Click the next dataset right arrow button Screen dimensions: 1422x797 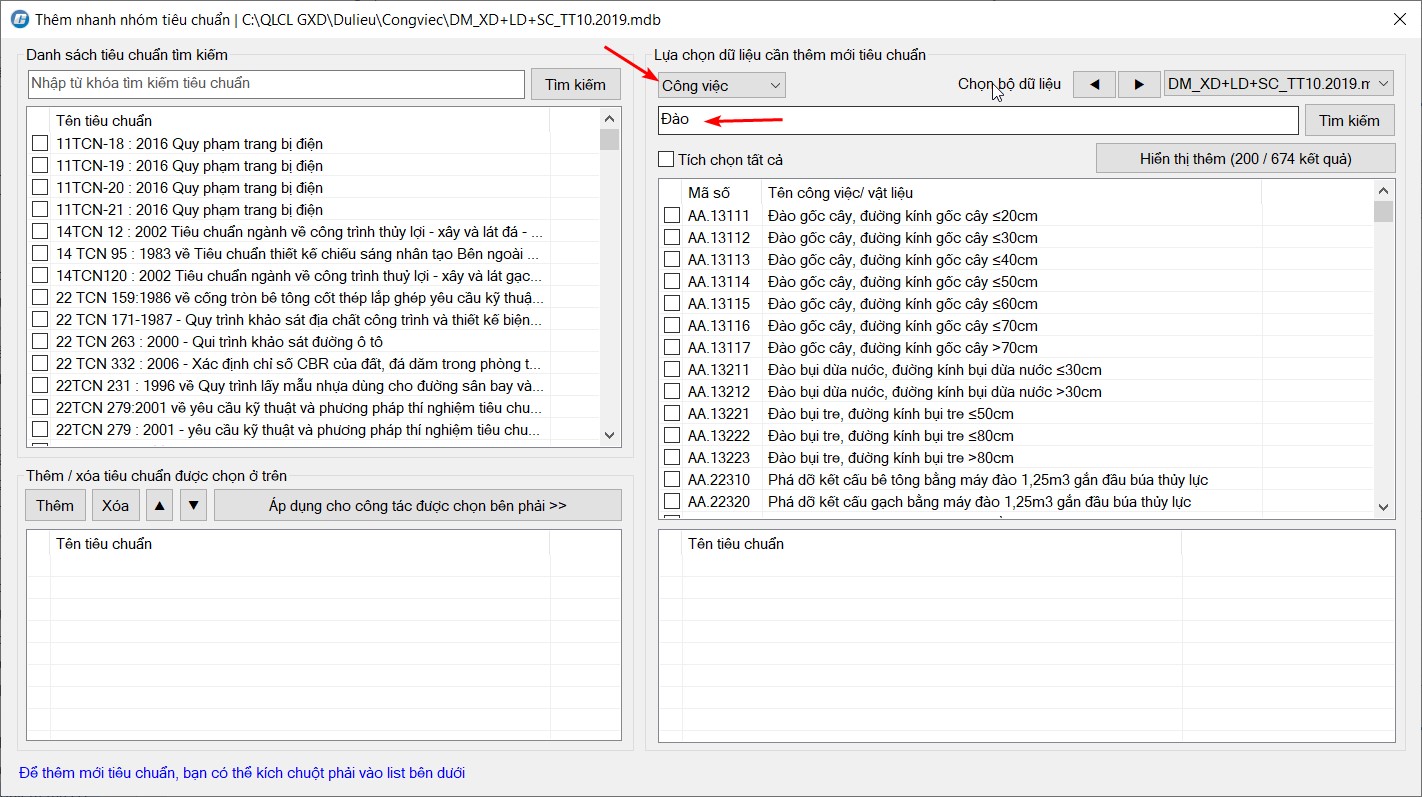click(x=1138, y=85)
